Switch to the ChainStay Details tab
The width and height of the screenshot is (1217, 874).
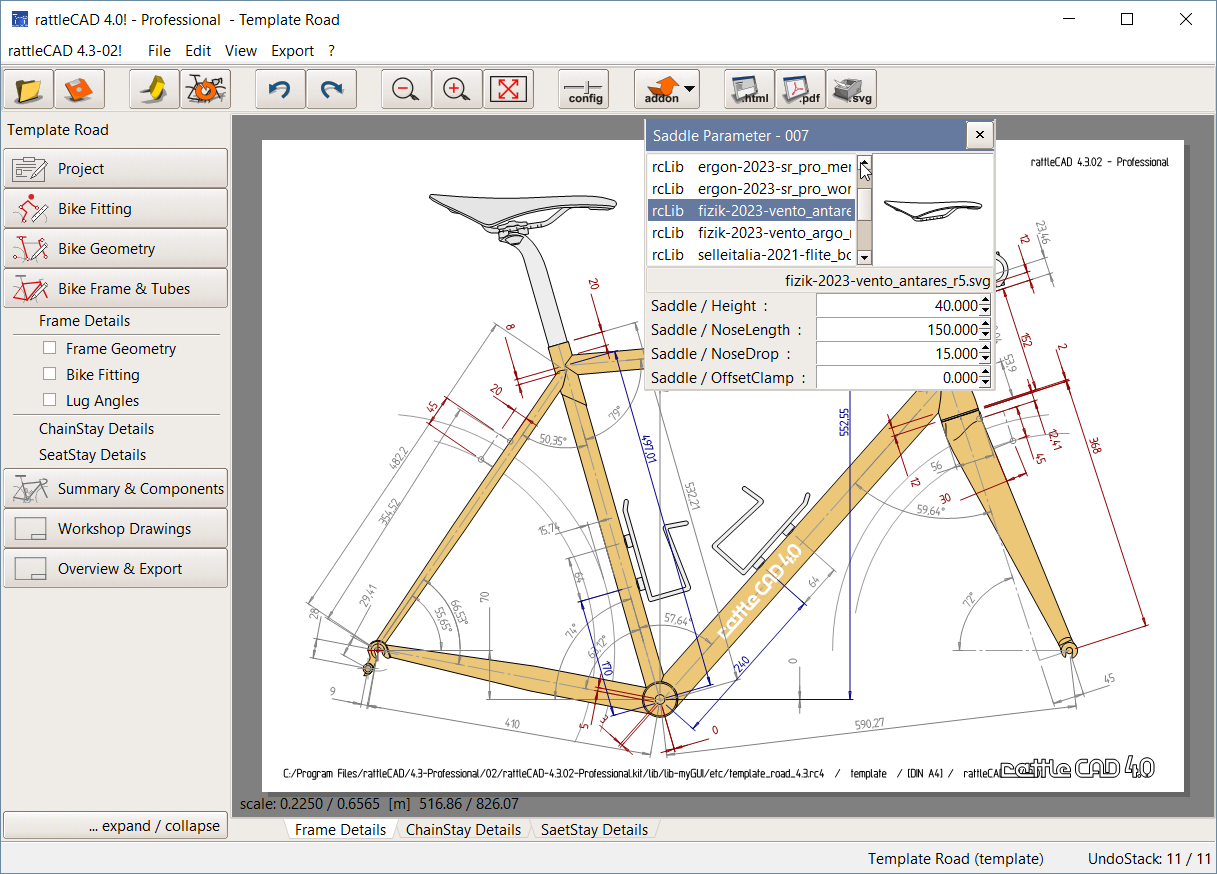[x=463, y=830]
